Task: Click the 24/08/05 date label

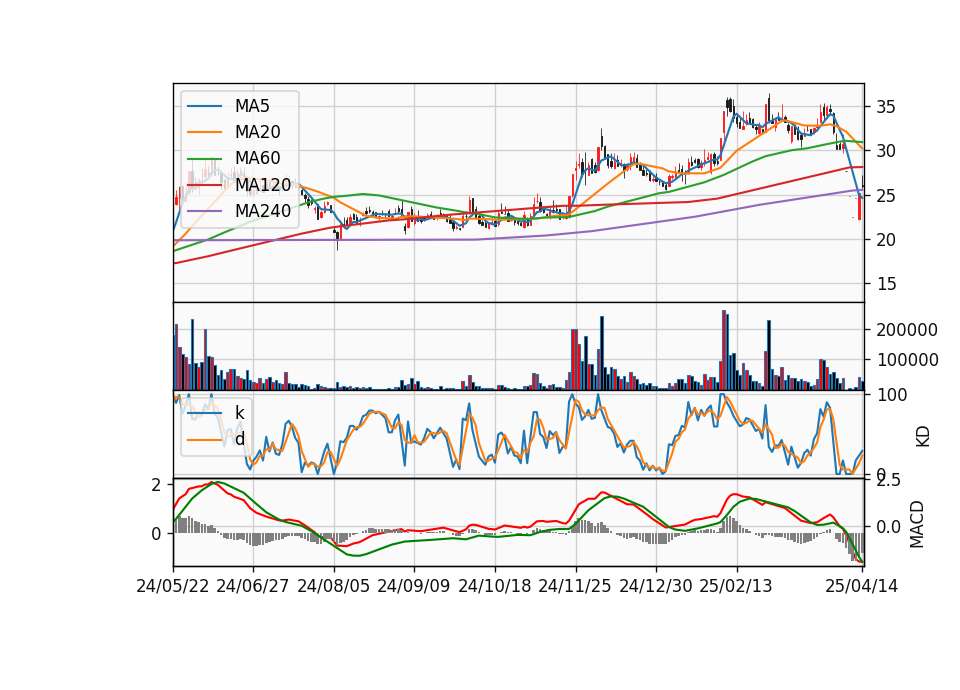Action: tap(334, 586)
